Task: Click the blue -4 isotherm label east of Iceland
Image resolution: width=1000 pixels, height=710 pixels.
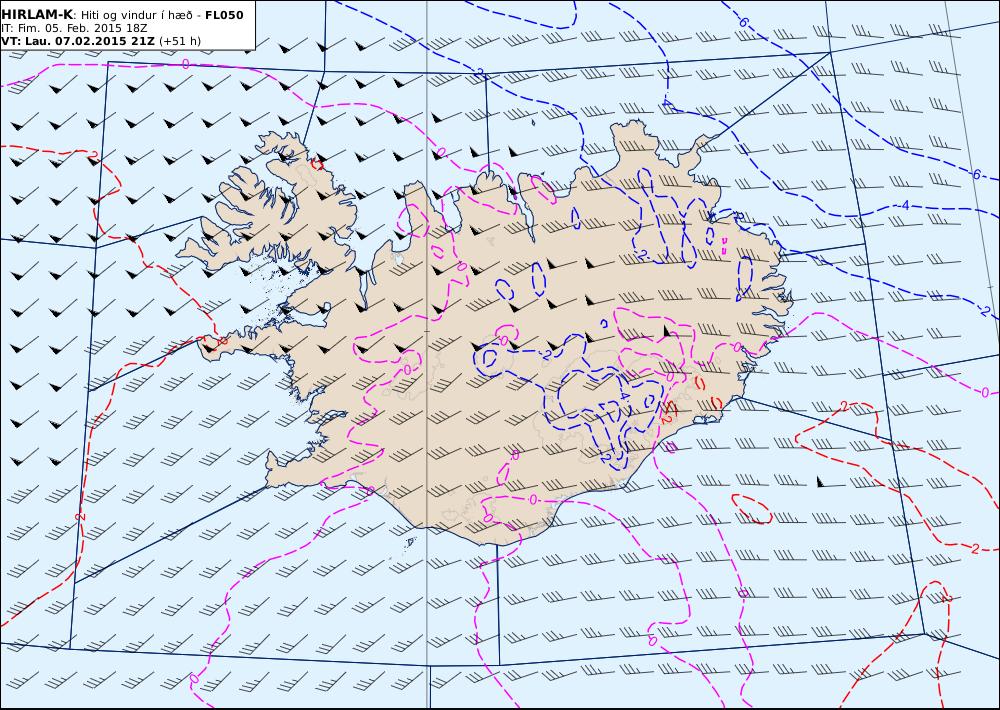Action: 904,205
